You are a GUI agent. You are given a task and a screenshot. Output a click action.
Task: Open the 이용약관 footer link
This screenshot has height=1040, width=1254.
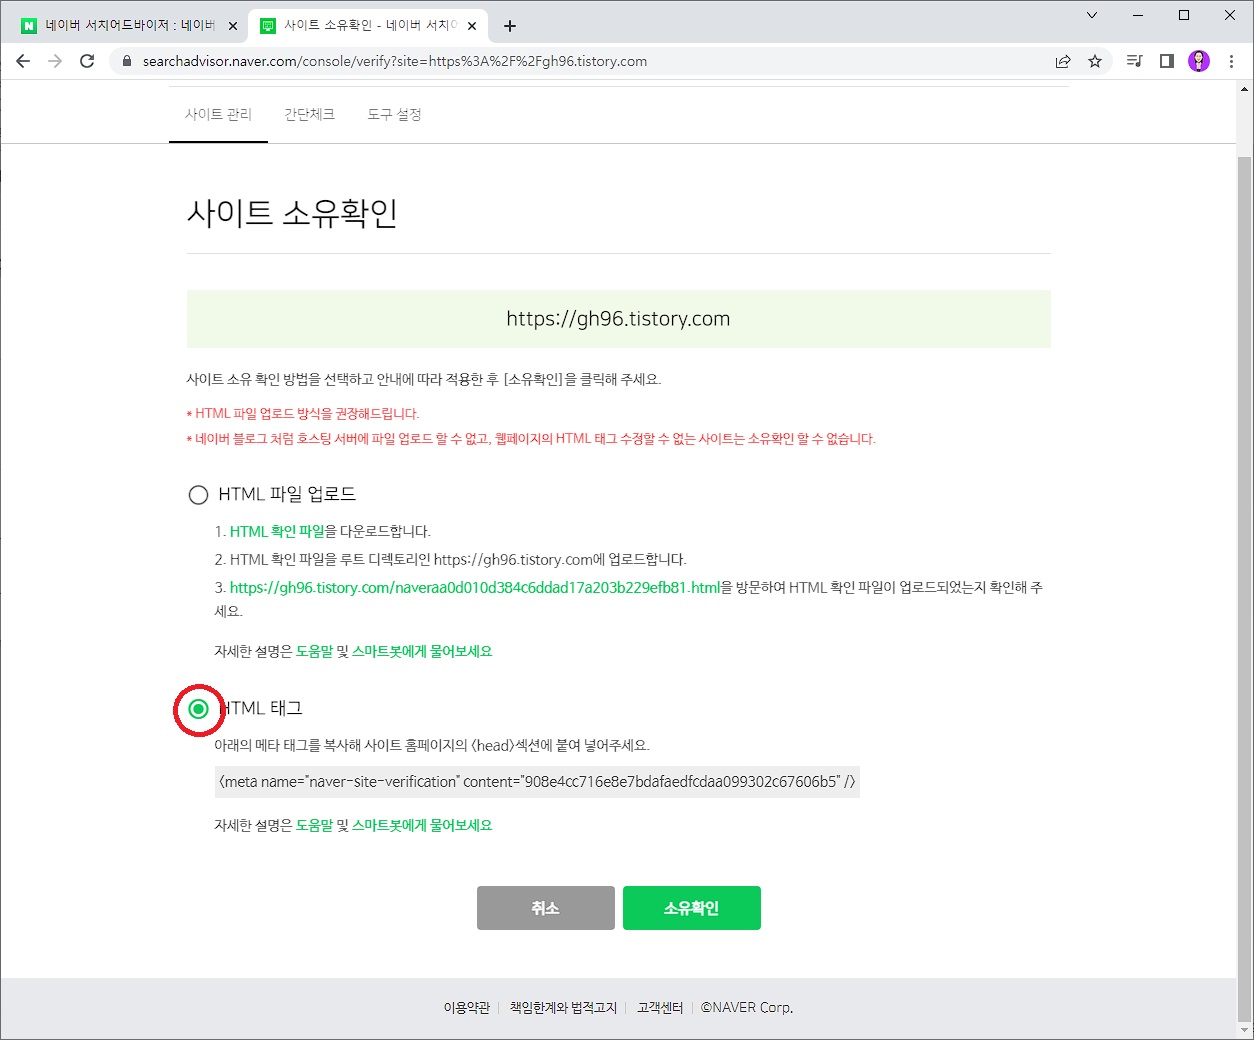467,1008
